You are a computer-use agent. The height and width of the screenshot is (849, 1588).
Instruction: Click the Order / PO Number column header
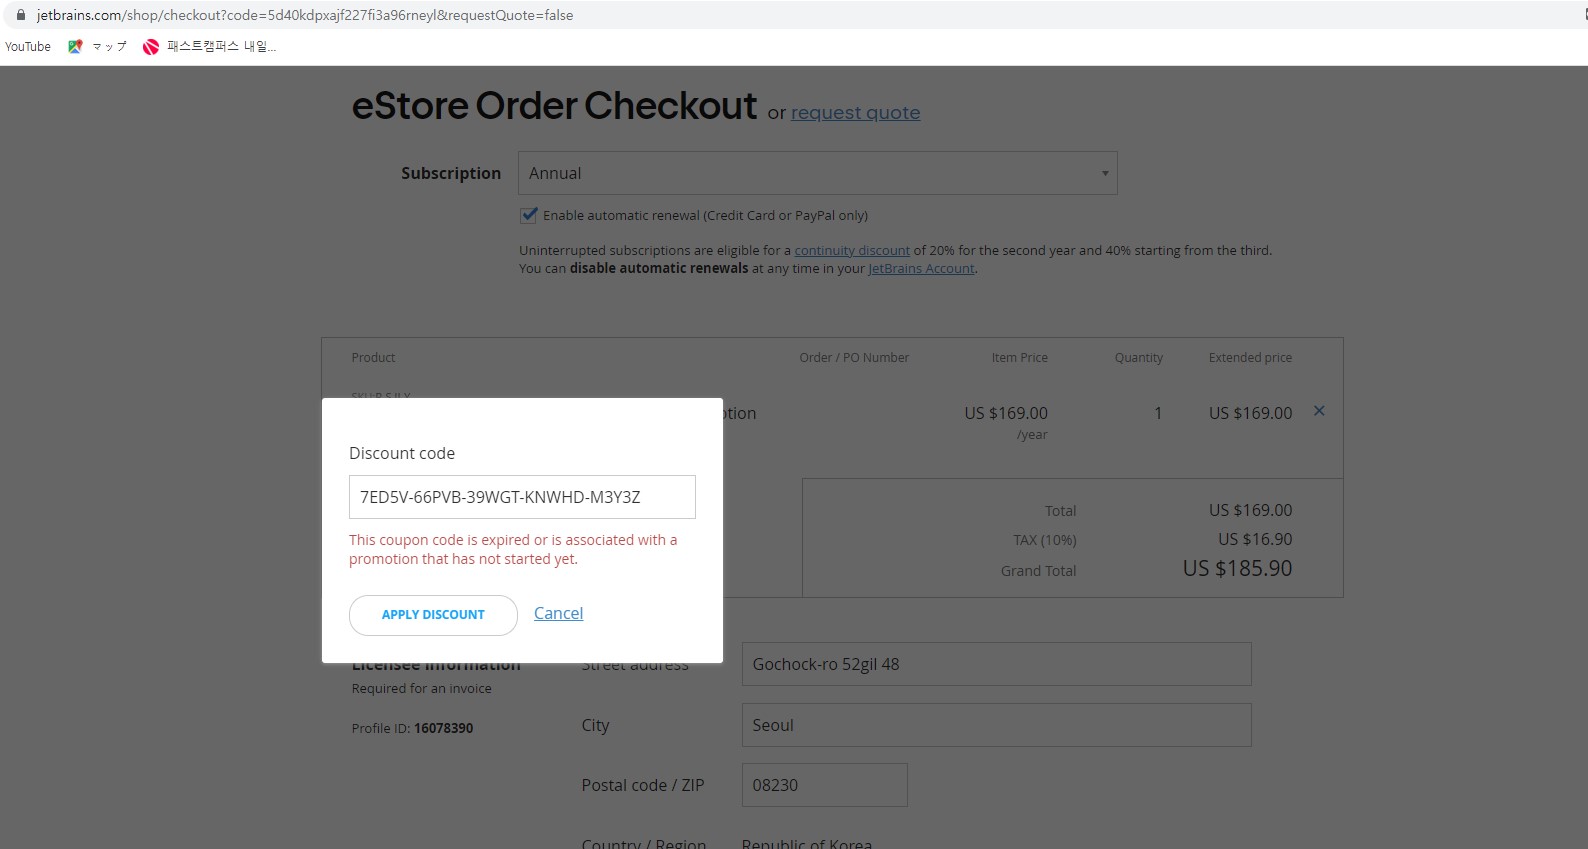coord(854,357)
